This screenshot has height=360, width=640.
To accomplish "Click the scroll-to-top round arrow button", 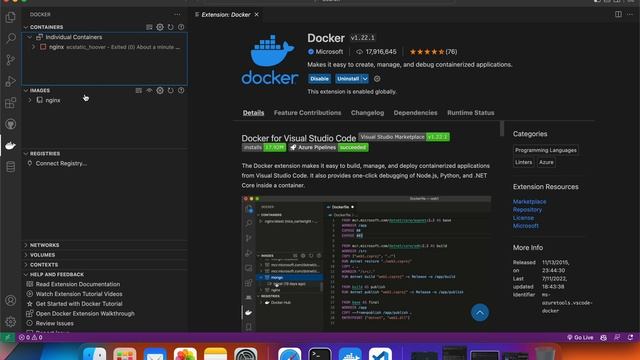I will [480, 313].
